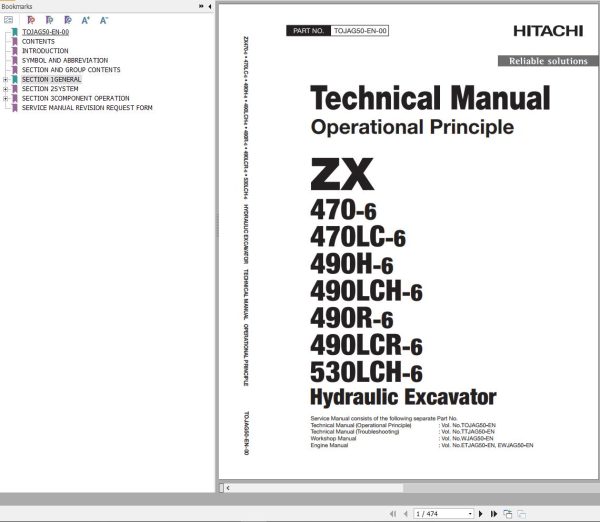Screen dimensions: 600x522
Task: Click the 'Hydraulic Excavator' heading
Action: pyautogui.click(x=403, y=397)
